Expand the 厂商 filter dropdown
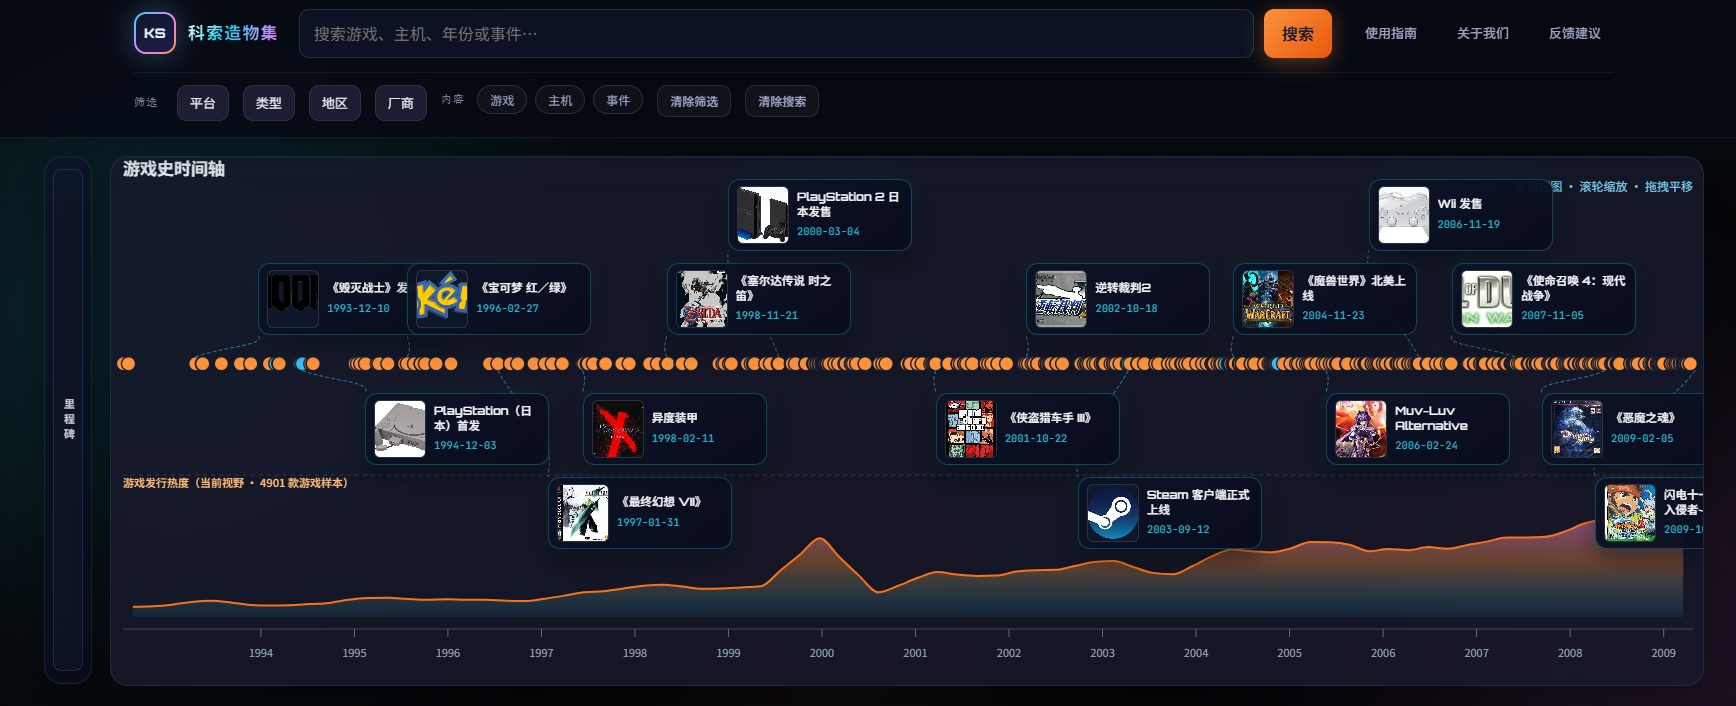This screenshot has height=706, width=1736. [401, 103]
